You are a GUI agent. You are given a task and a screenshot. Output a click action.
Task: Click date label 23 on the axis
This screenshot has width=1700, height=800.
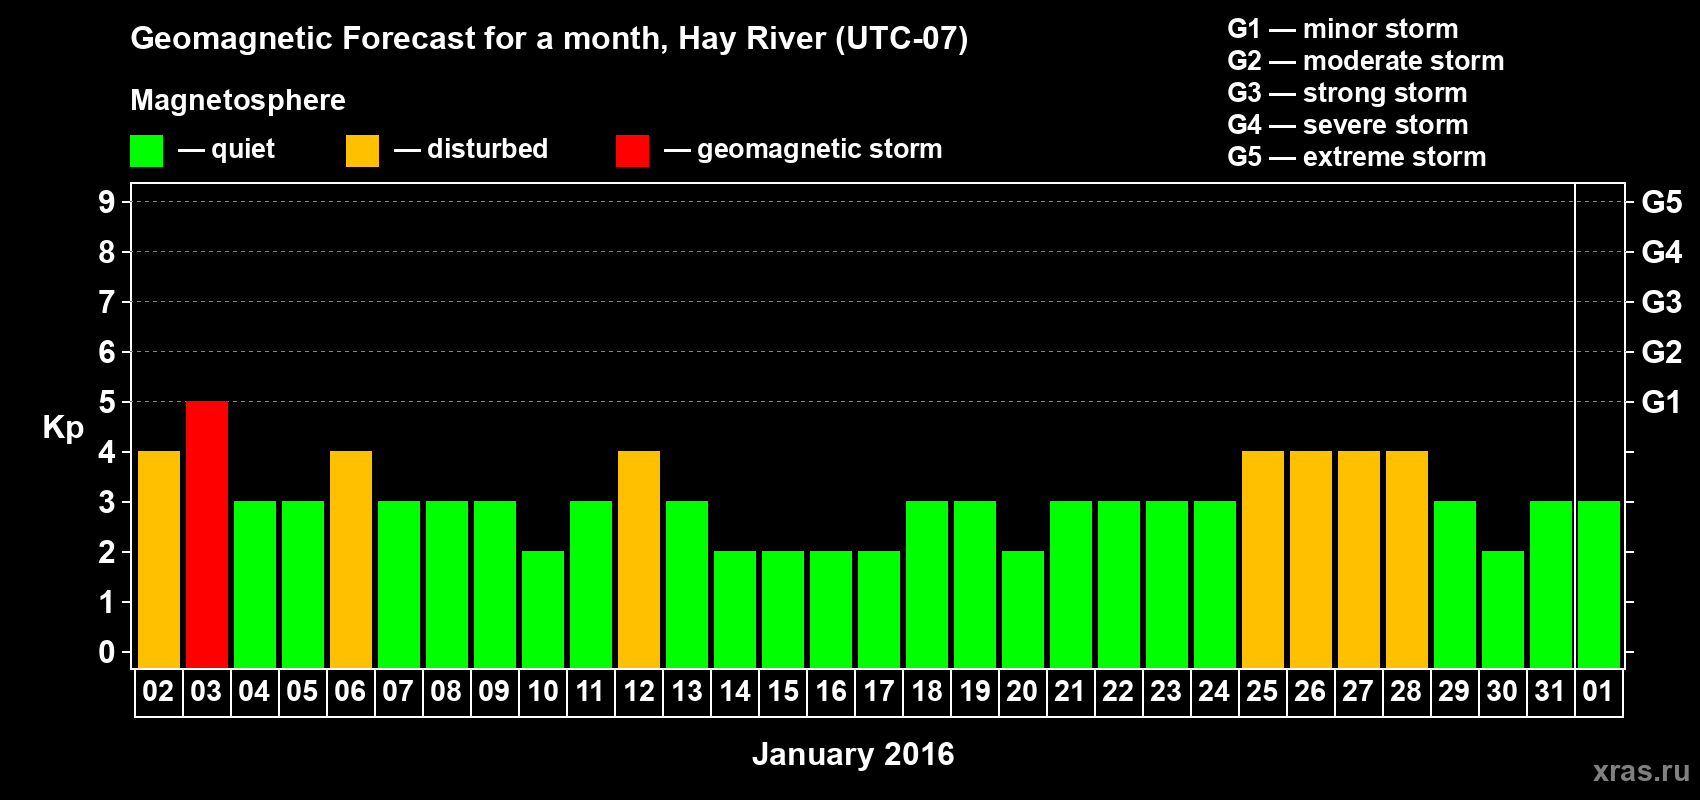coord(1166,691)
